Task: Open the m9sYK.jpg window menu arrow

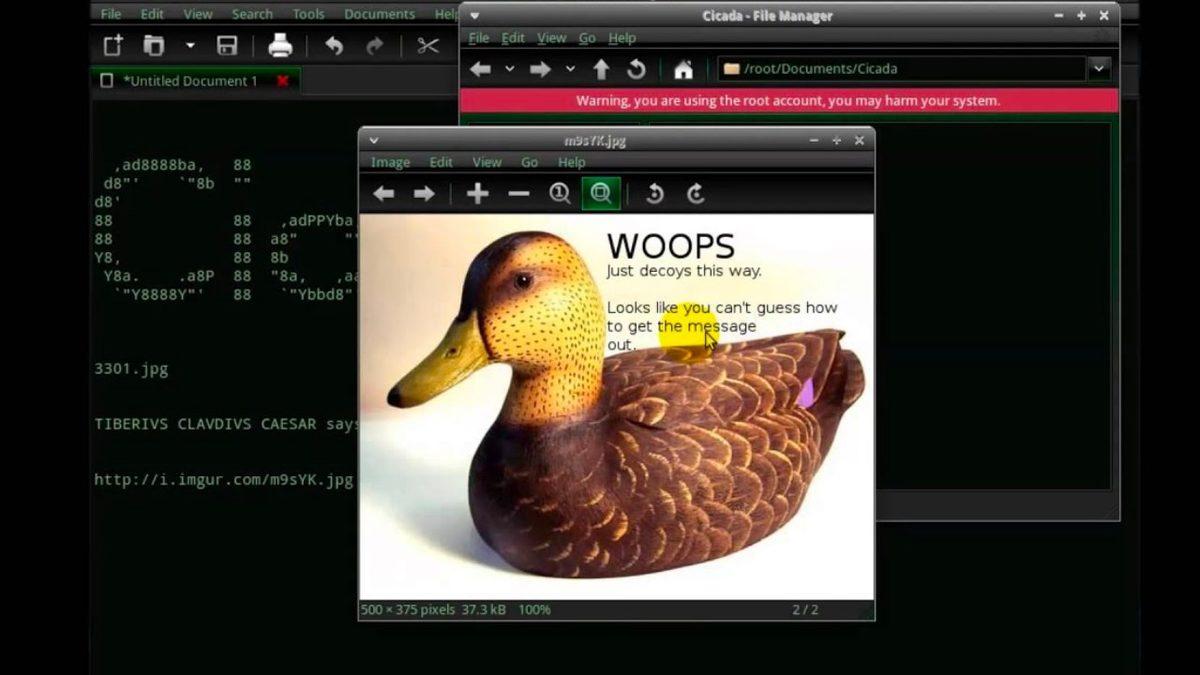Action: tap(374, 141)
